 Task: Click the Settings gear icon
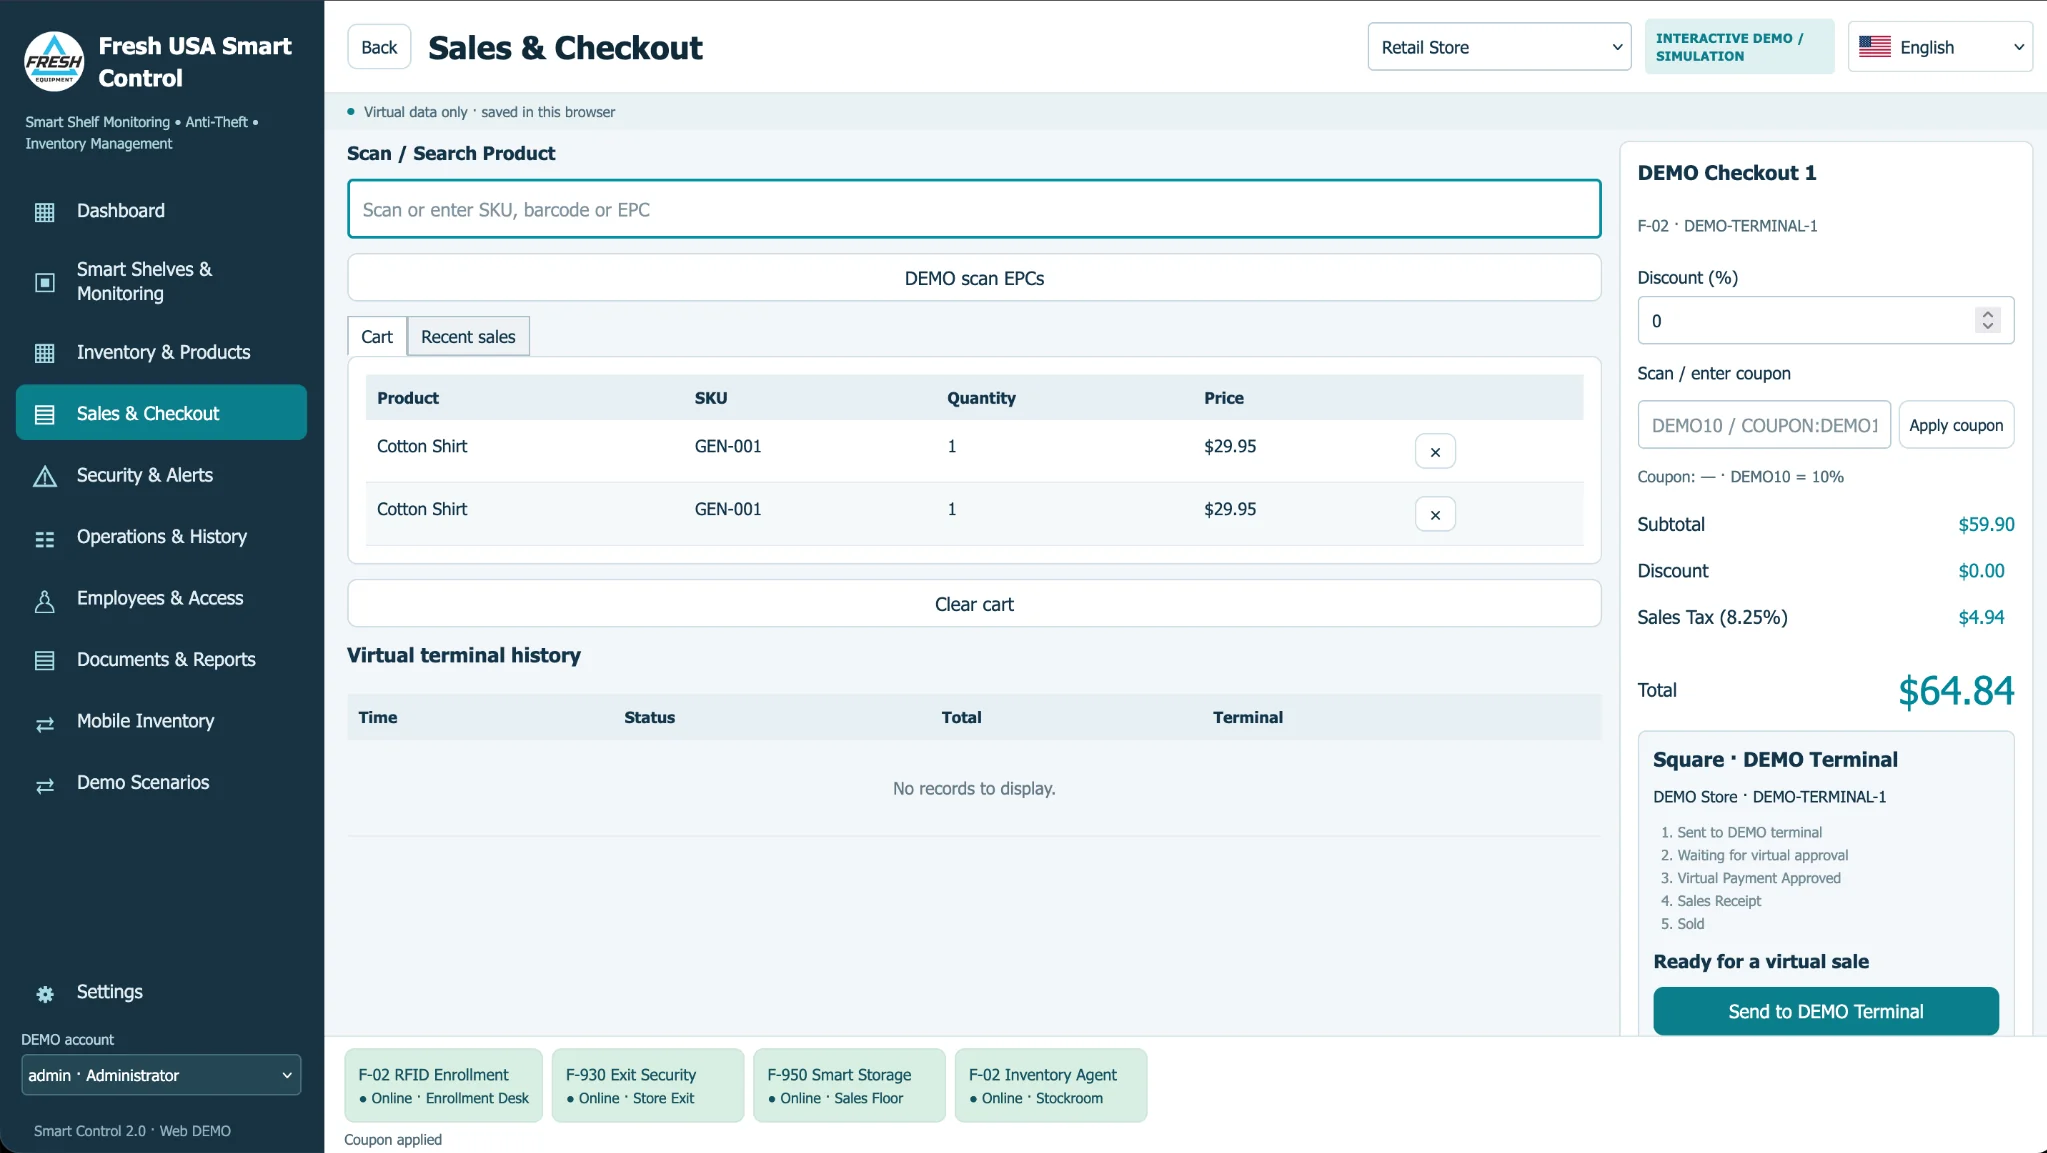(x=45, y=993)
